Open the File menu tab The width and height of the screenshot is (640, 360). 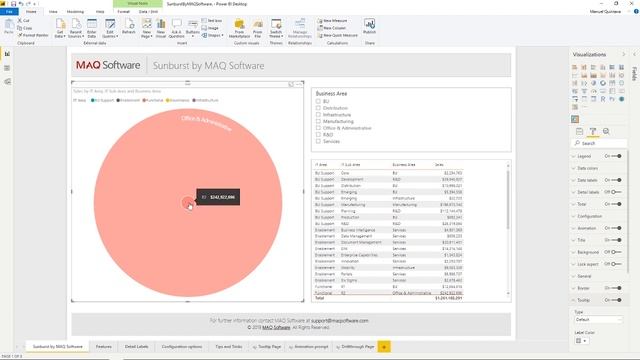click(9, 11)
